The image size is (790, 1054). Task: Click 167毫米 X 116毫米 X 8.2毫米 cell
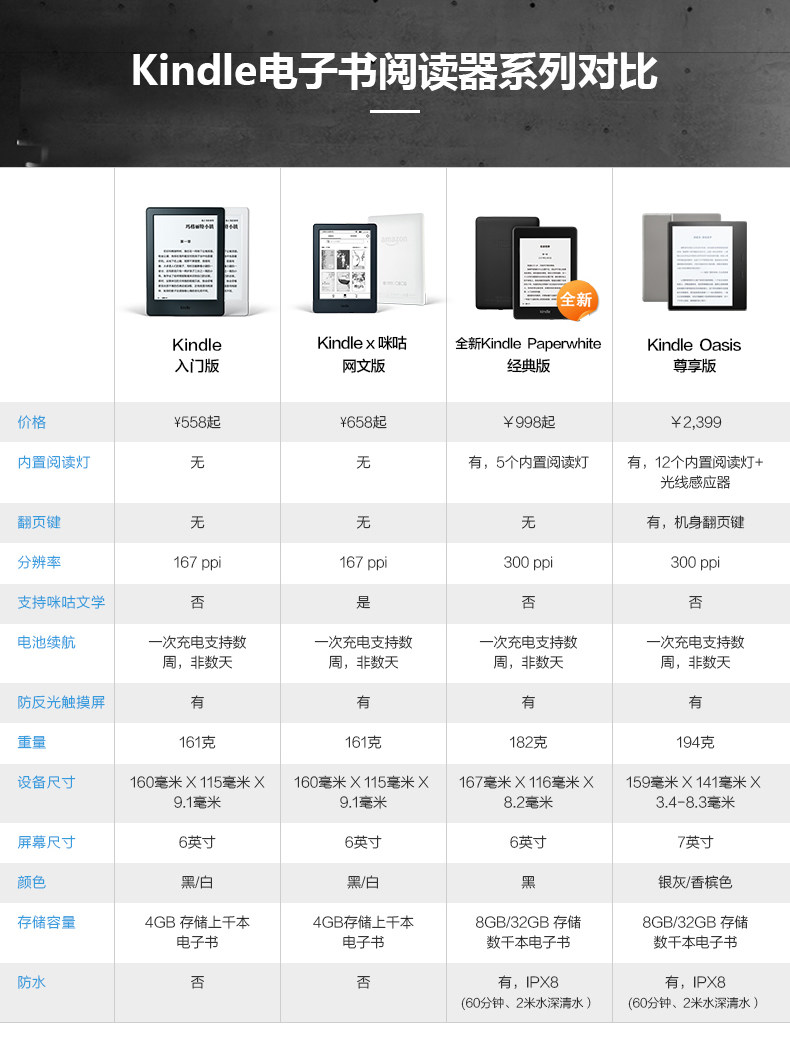[527, 792]
